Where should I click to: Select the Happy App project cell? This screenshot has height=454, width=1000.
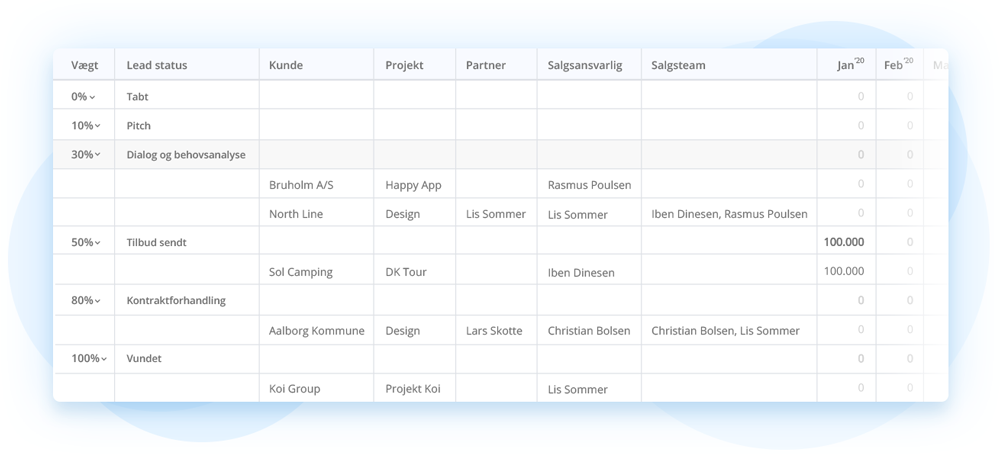point(413,185)
